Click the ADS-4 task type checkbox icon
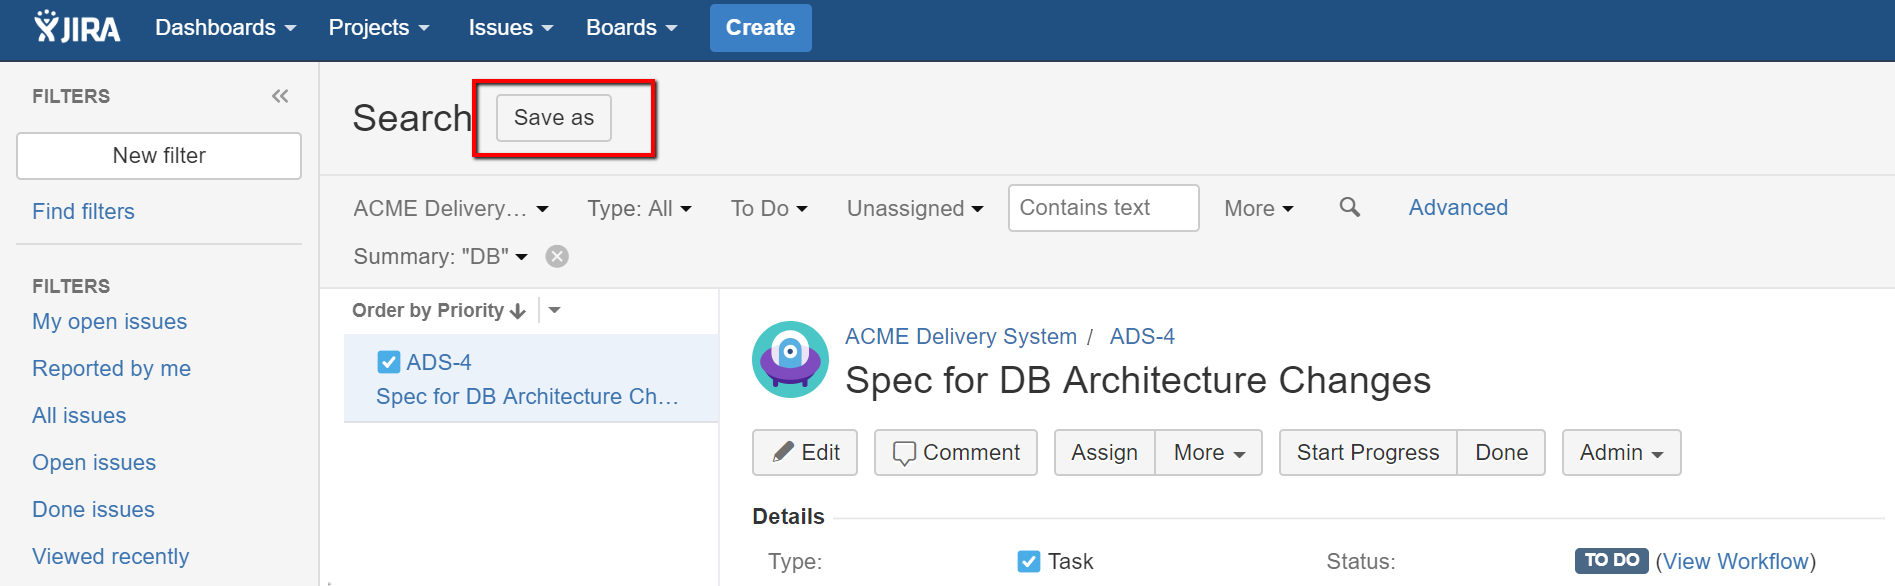Viewport: 1895px width, 586px height. tap(389, 362)
